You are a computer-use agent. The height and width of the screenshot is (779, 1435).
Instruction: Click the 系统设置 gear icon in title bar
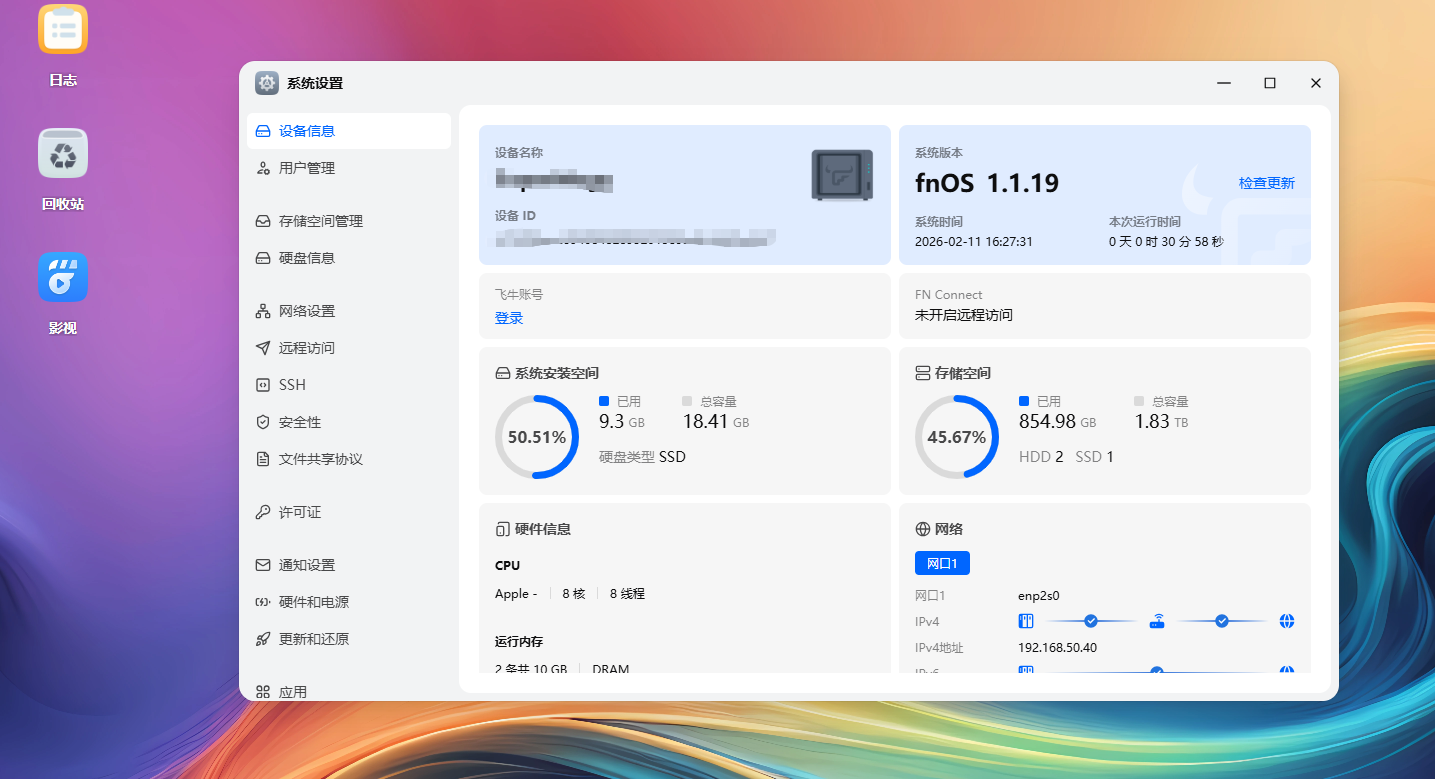coord(266,83)
